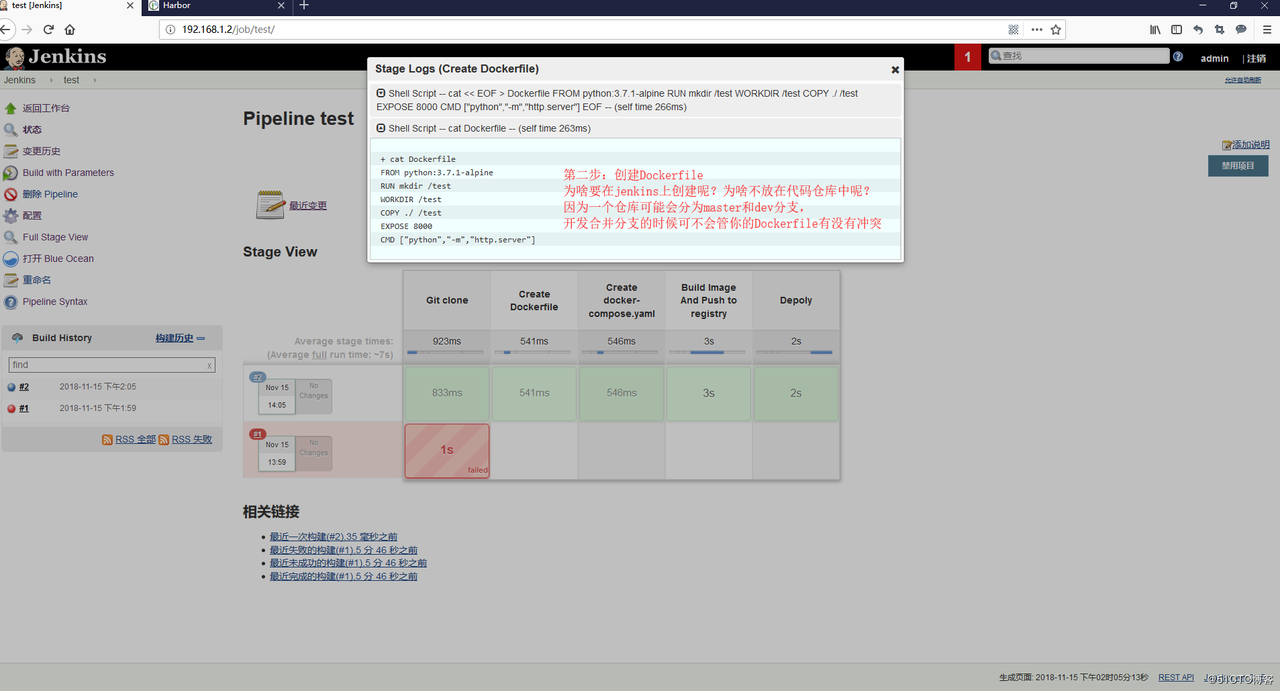Go back to dashboard via 返回工作台

click(x=46, y=108)
